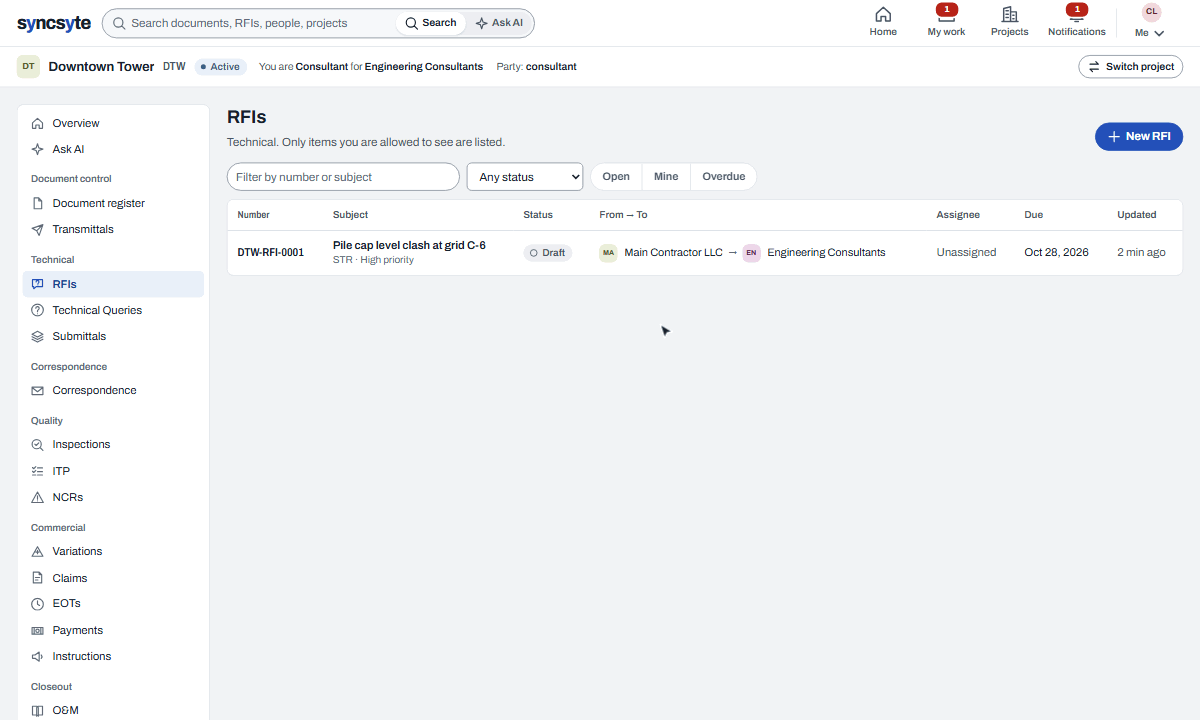
Task: Open My work from the top bar
Action: click(x=946, y=22)
